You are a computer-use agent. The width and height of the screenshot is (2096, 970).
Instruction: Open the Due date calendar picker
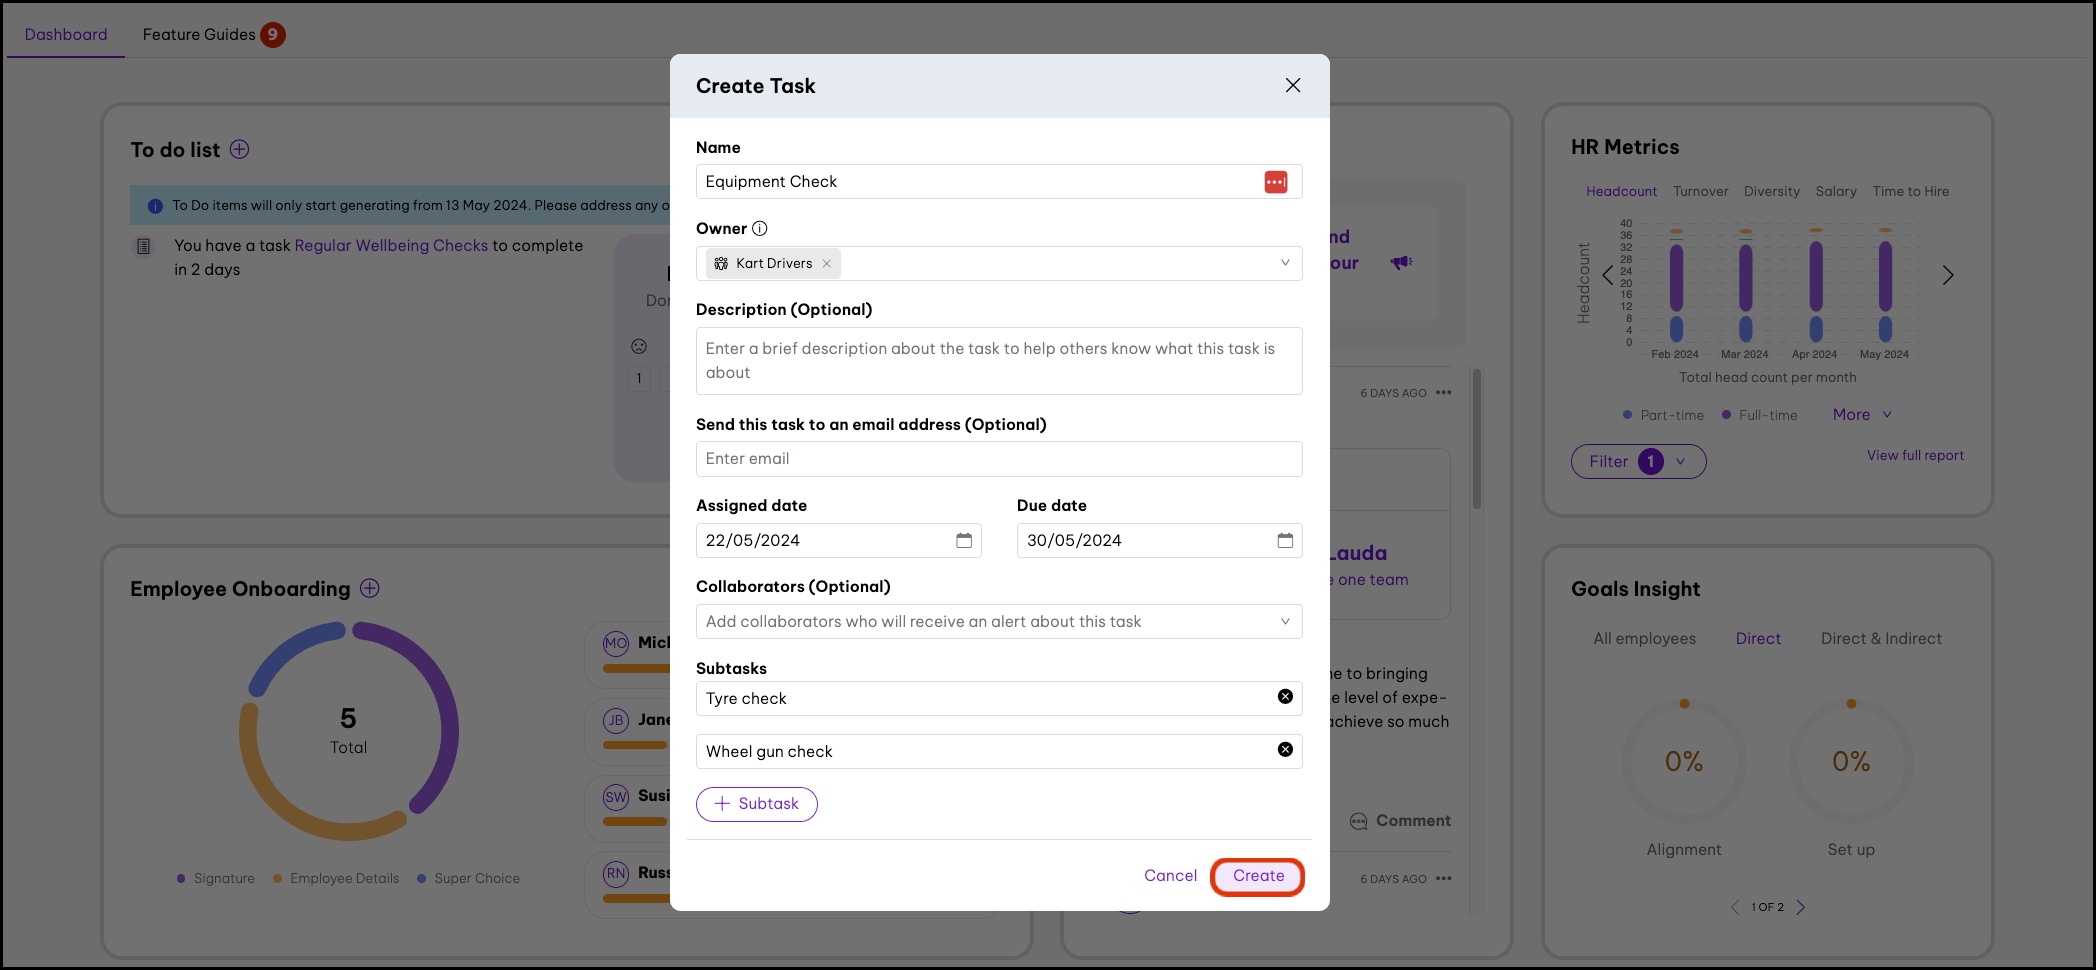[x=1285, y=540]
